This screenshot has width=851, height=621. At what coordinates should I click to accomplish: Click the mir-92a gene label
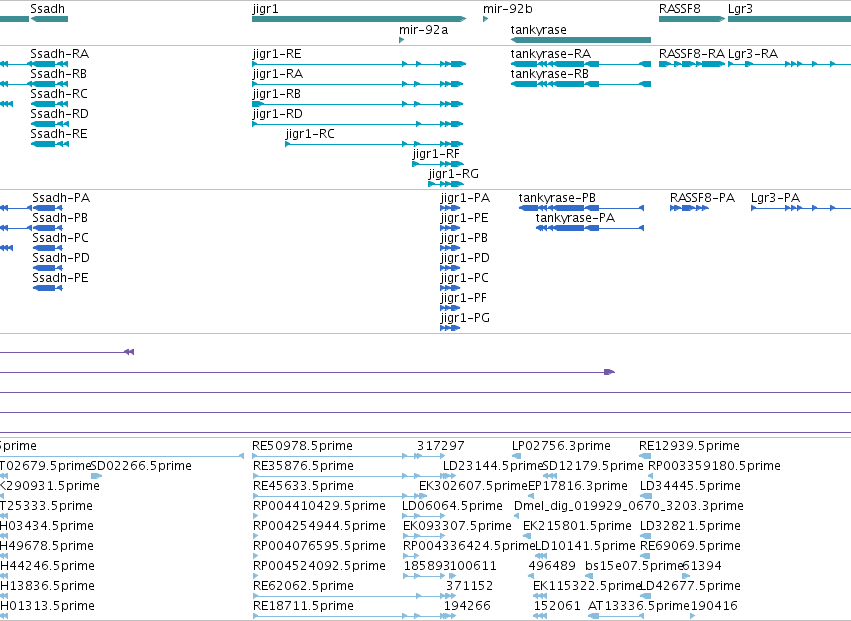click(423, 30)
